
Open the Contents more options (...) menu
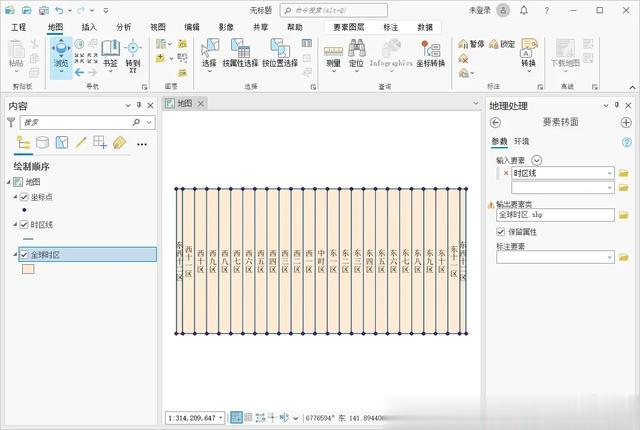pyautogui.click(x=142, y=144)
